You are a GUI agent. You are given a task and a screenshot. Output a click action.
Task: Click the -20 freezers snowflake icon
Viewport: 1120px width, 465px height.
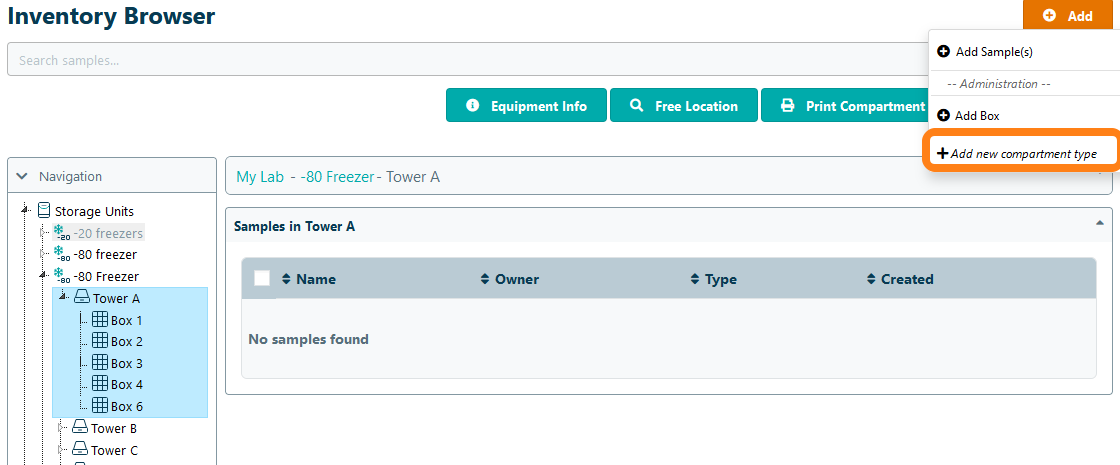pos(61,233)
